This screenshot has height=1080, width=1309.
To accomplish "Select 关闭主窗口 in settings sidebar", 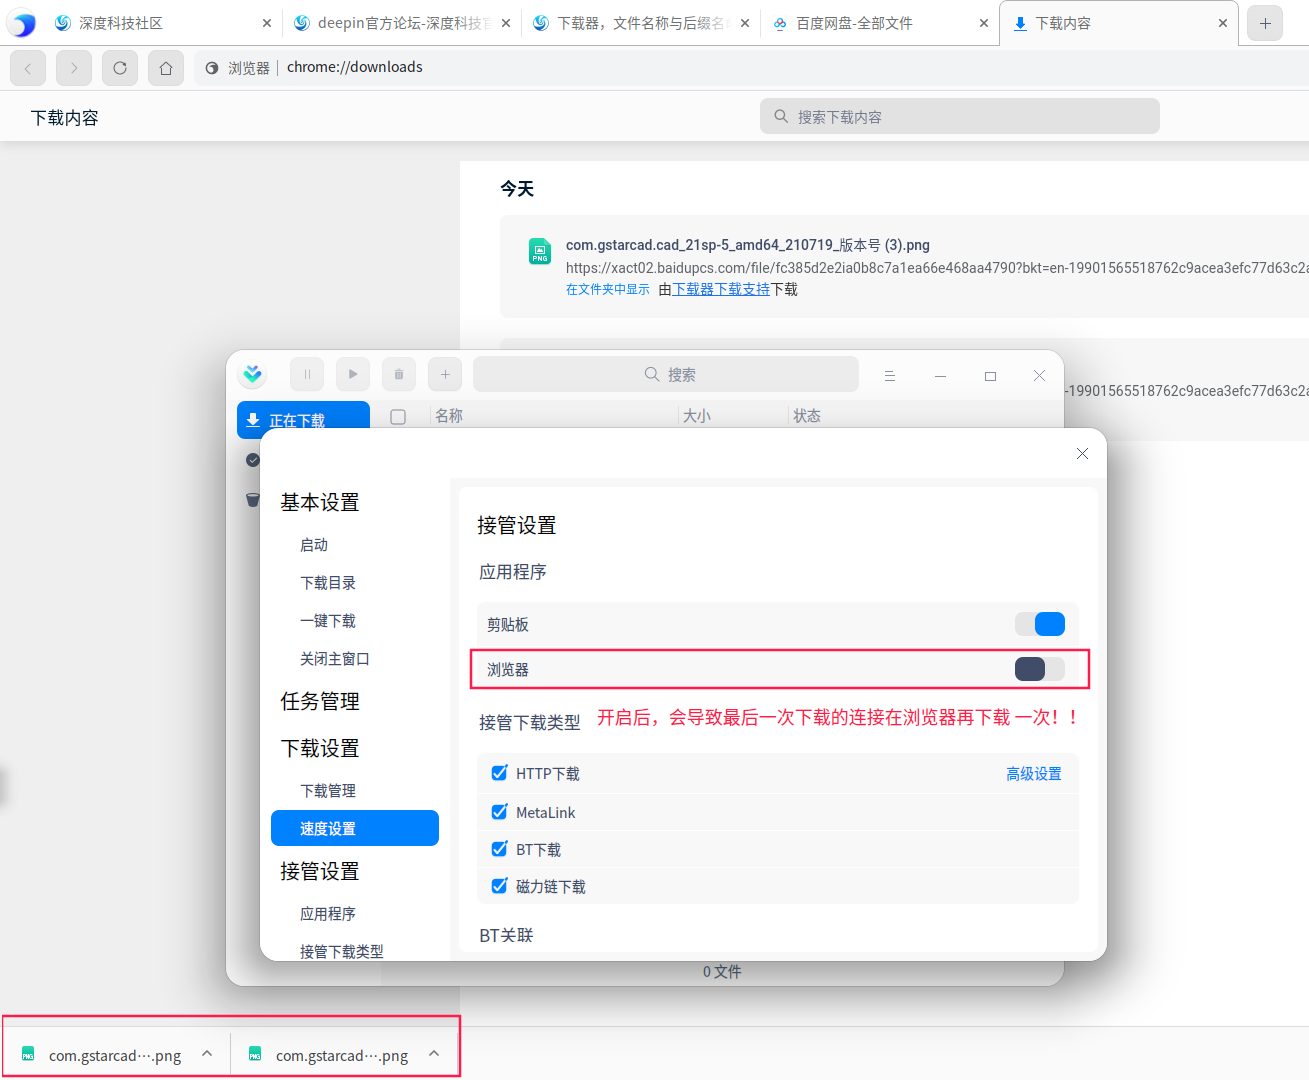I will click(335, 659).
